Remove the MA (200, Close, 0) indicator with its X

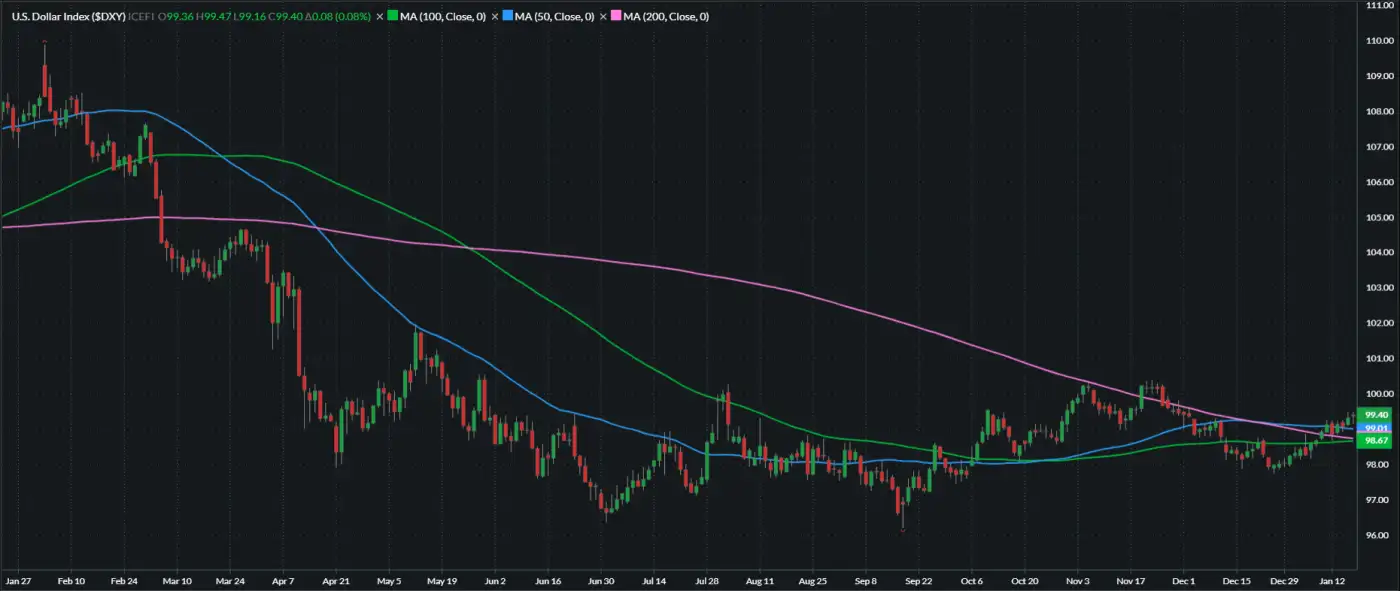point(603,17)
